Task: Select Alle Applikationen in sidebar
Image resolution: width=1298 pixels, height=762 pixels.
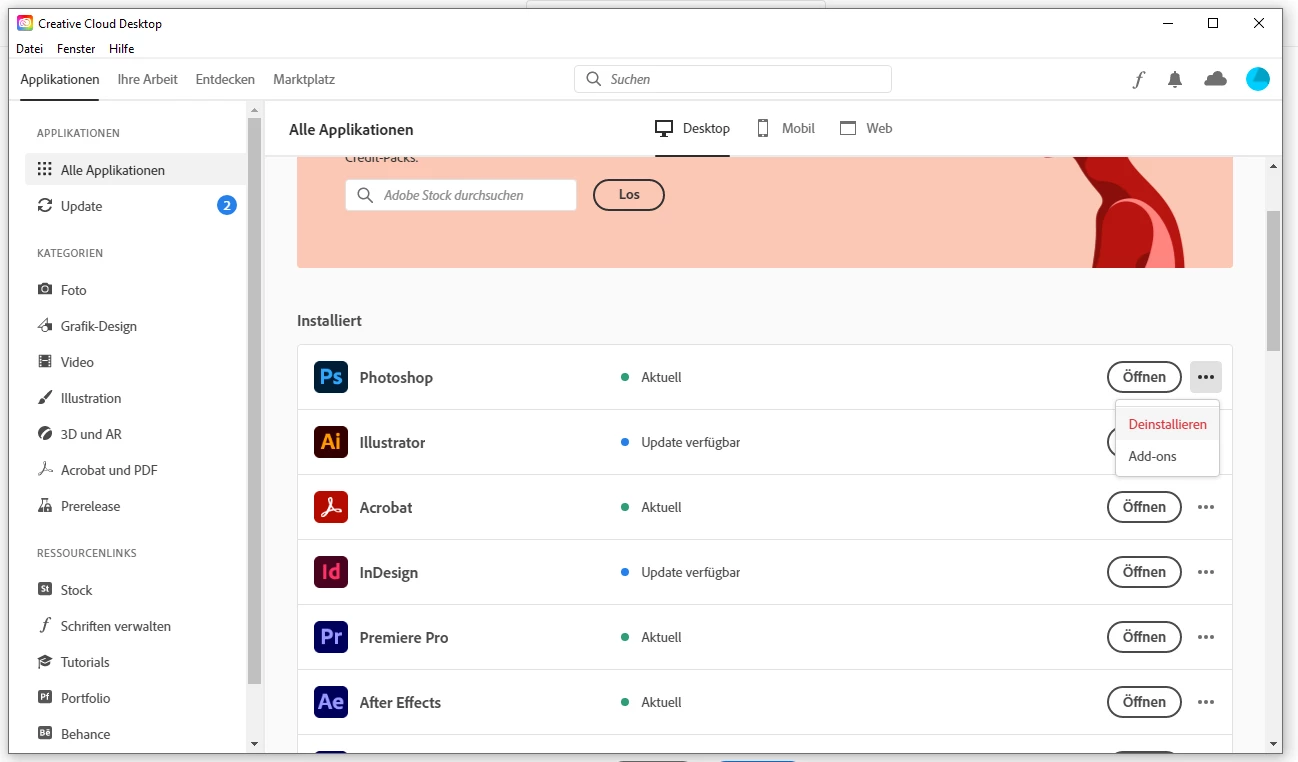Action: tap(135, 170)
